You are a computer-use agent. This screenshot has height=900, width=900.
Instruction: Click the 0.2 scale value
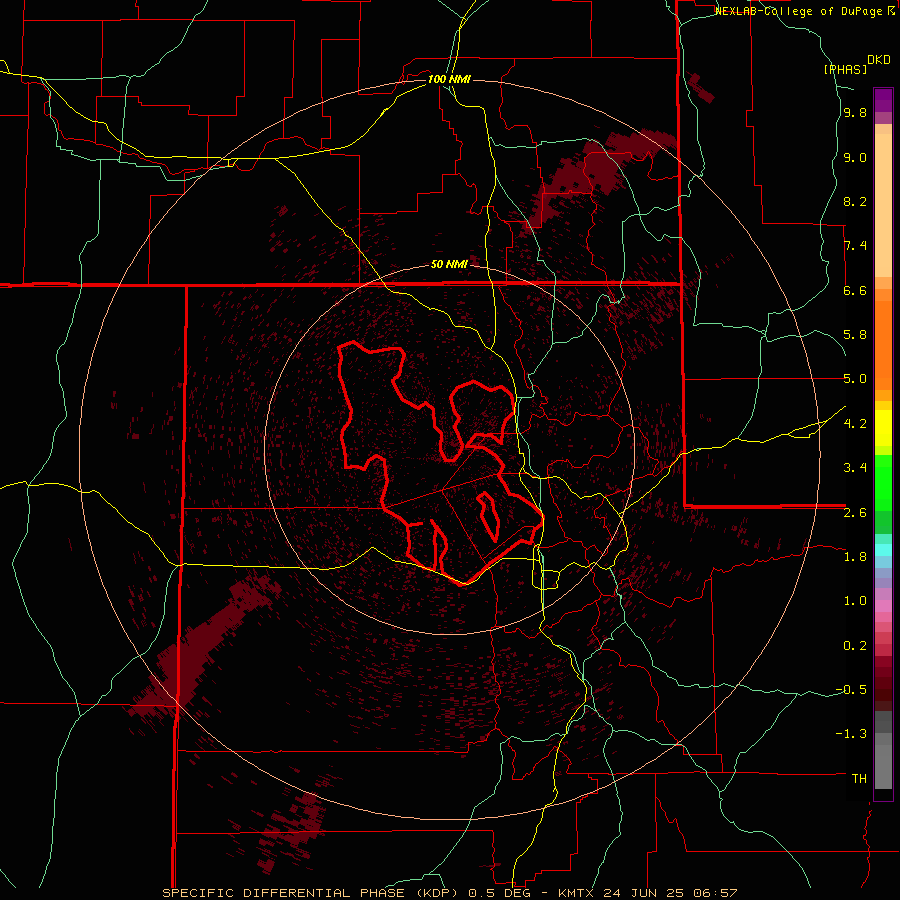pyautogui.click(x=855, y=646)
